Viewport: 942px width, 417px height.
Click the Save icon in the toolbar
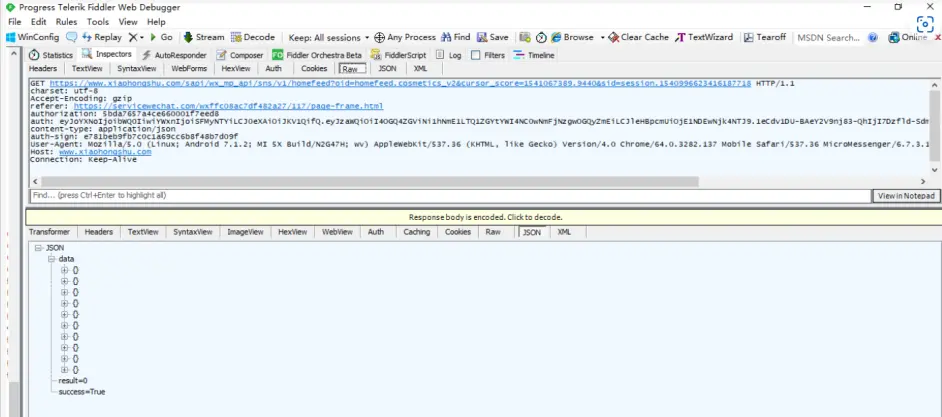482,37
